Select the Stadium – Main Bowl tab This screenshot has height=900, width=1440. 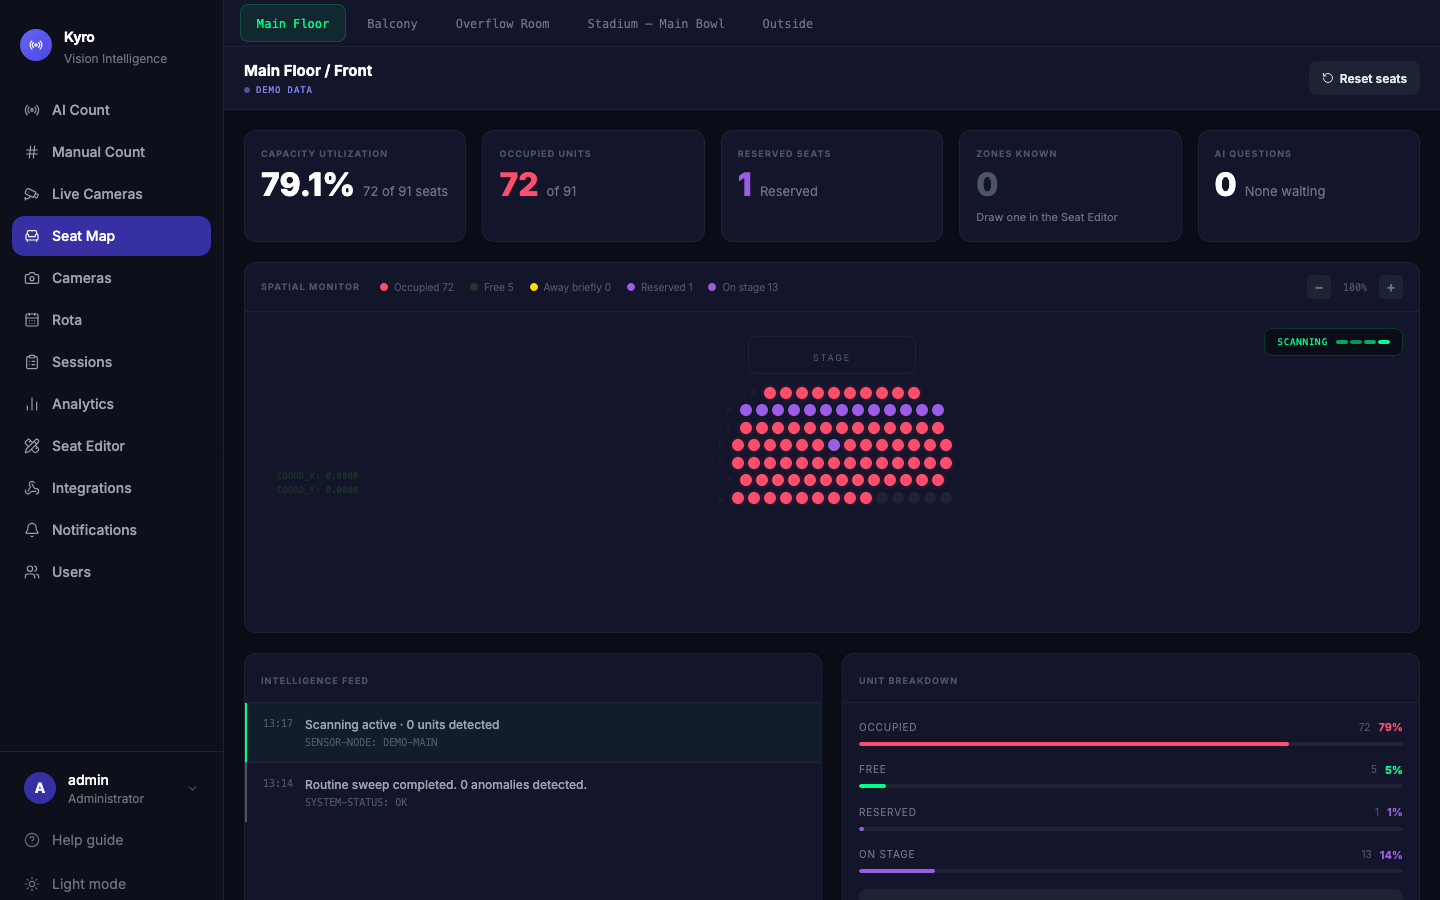click(656, 23)
